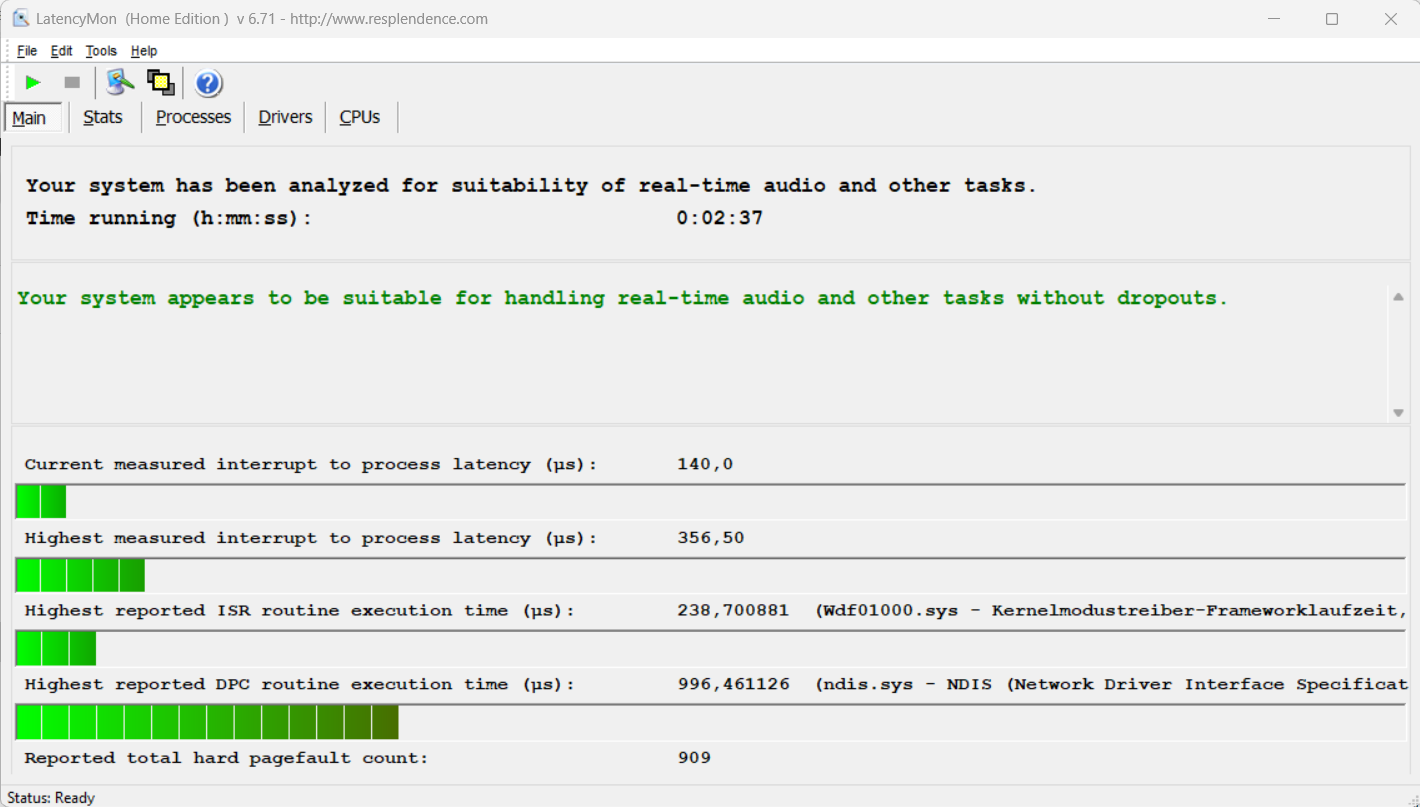Click the report box scroll down arrow

point(1398,413)
